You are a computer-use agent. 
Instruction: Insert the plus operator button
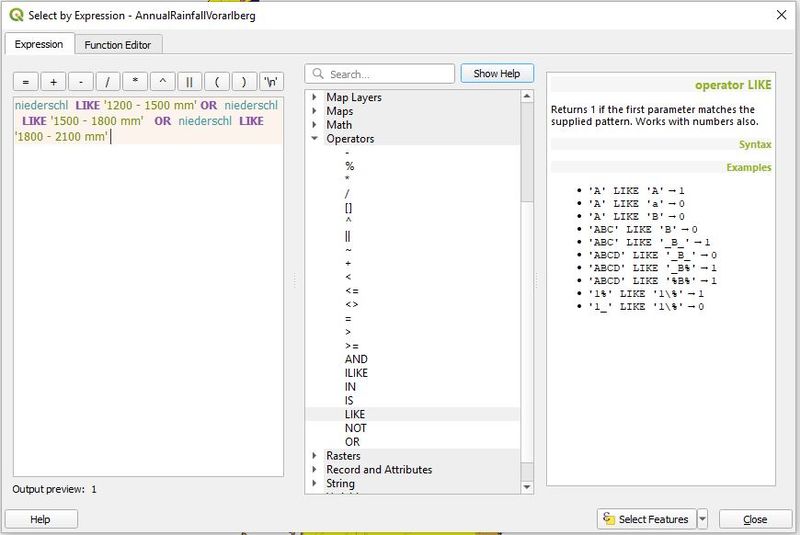[52, 81]
